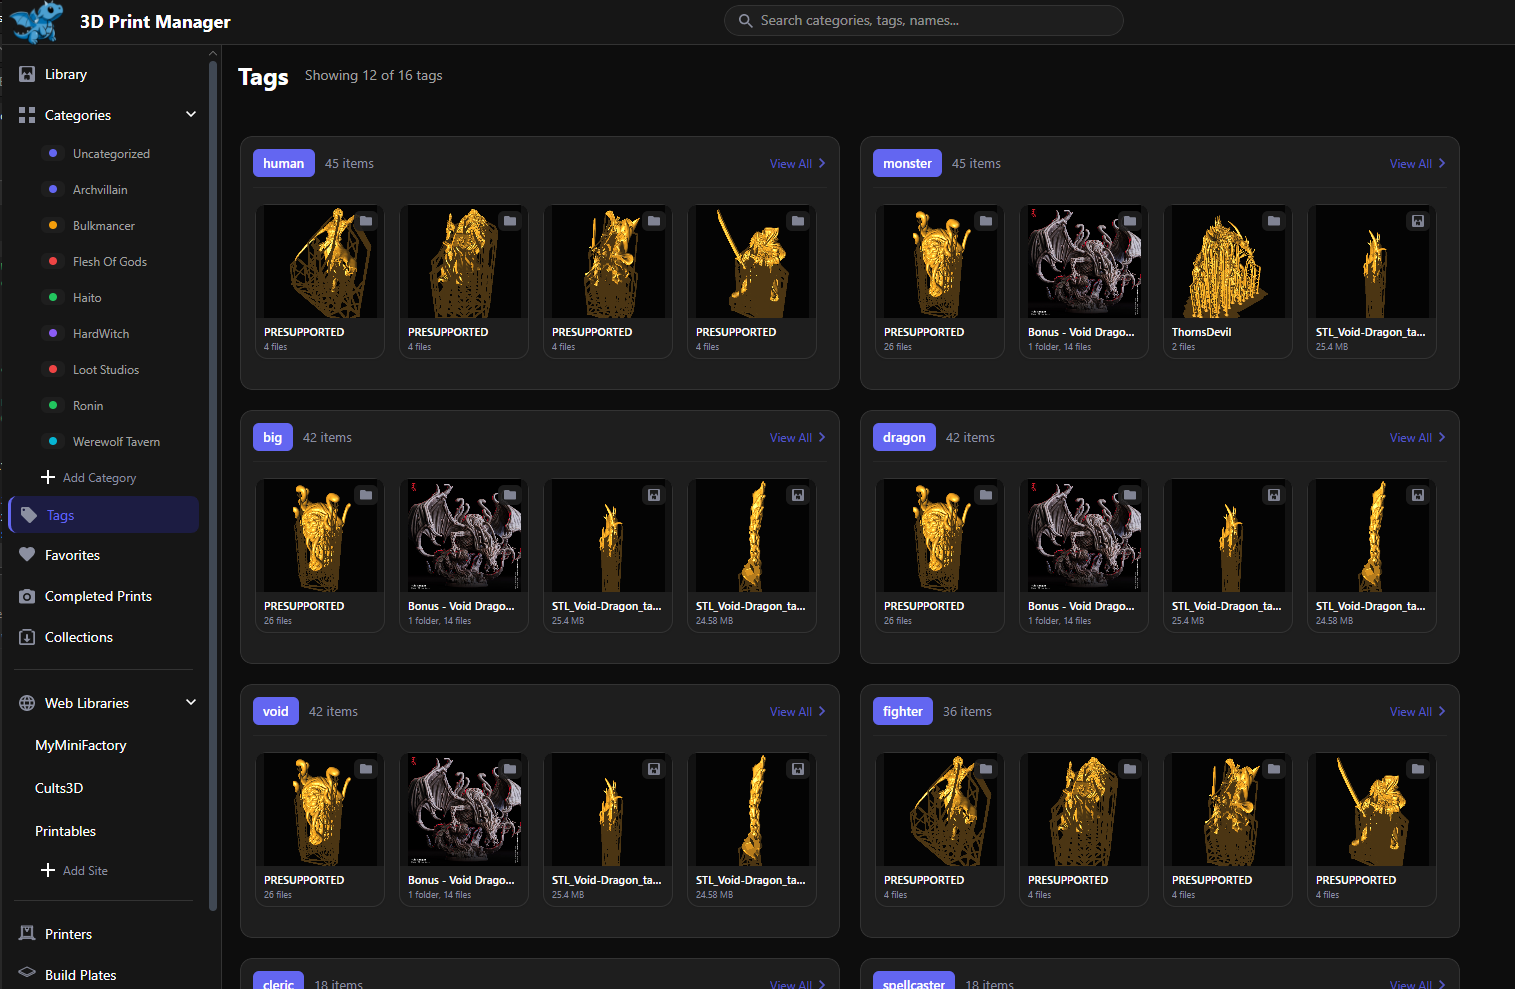Click the Favorites heart icon

pyautogui.click(x=27, y=555)
